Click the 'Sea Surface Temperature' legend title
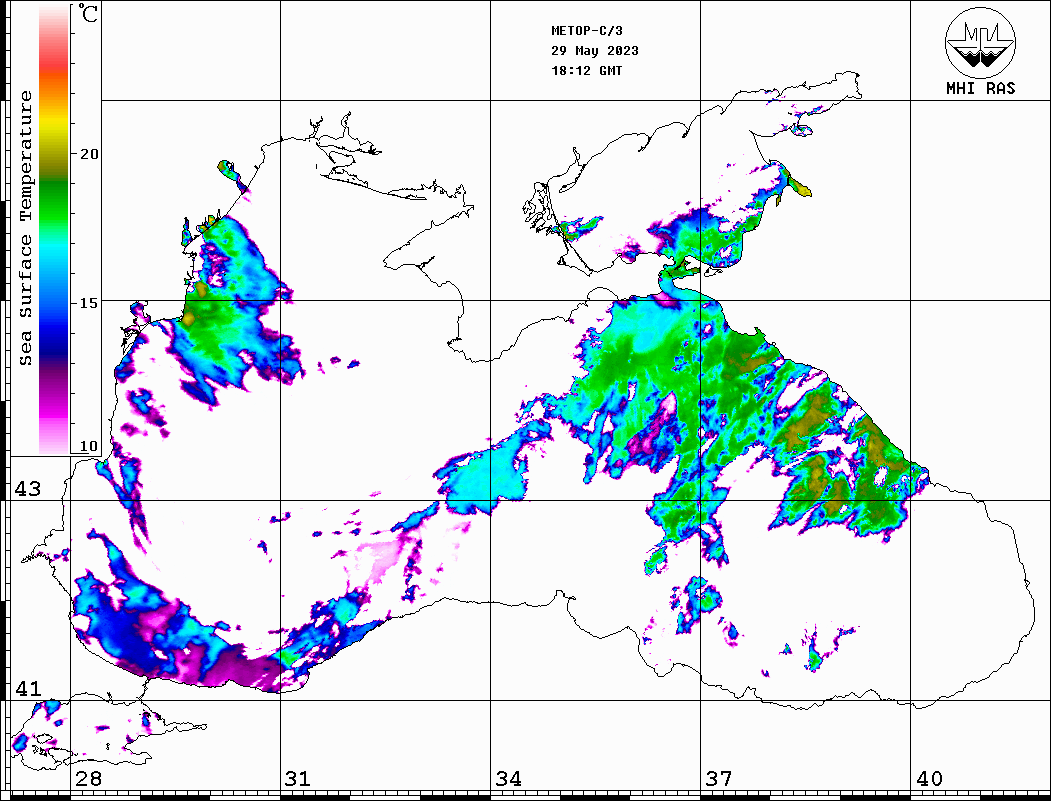The image size is (1051, 801). 25,228
